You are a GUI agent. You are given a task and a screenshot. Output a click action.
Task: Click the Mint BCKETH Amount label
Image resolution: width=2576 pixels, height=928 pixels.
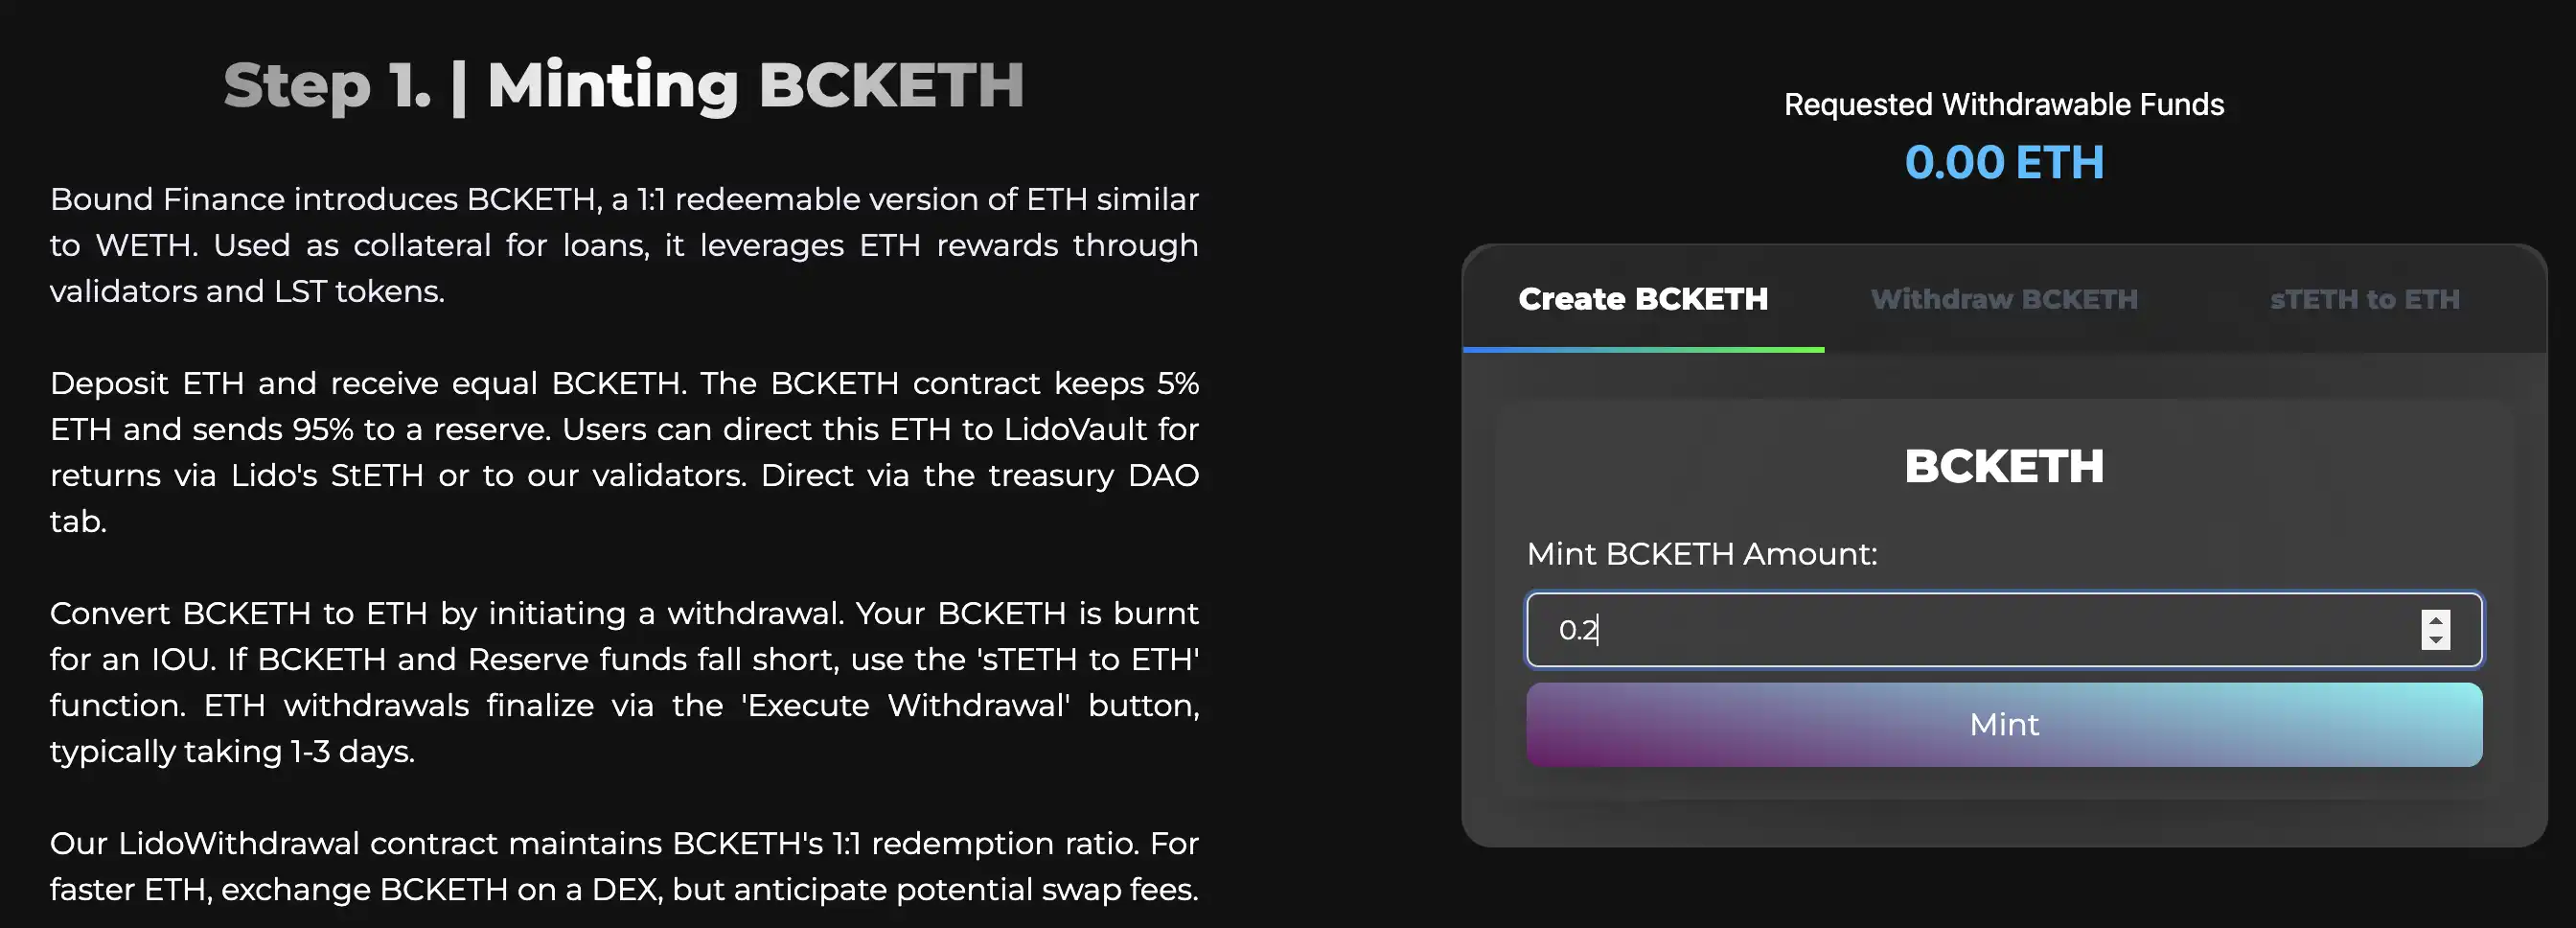pos(1702,554)
